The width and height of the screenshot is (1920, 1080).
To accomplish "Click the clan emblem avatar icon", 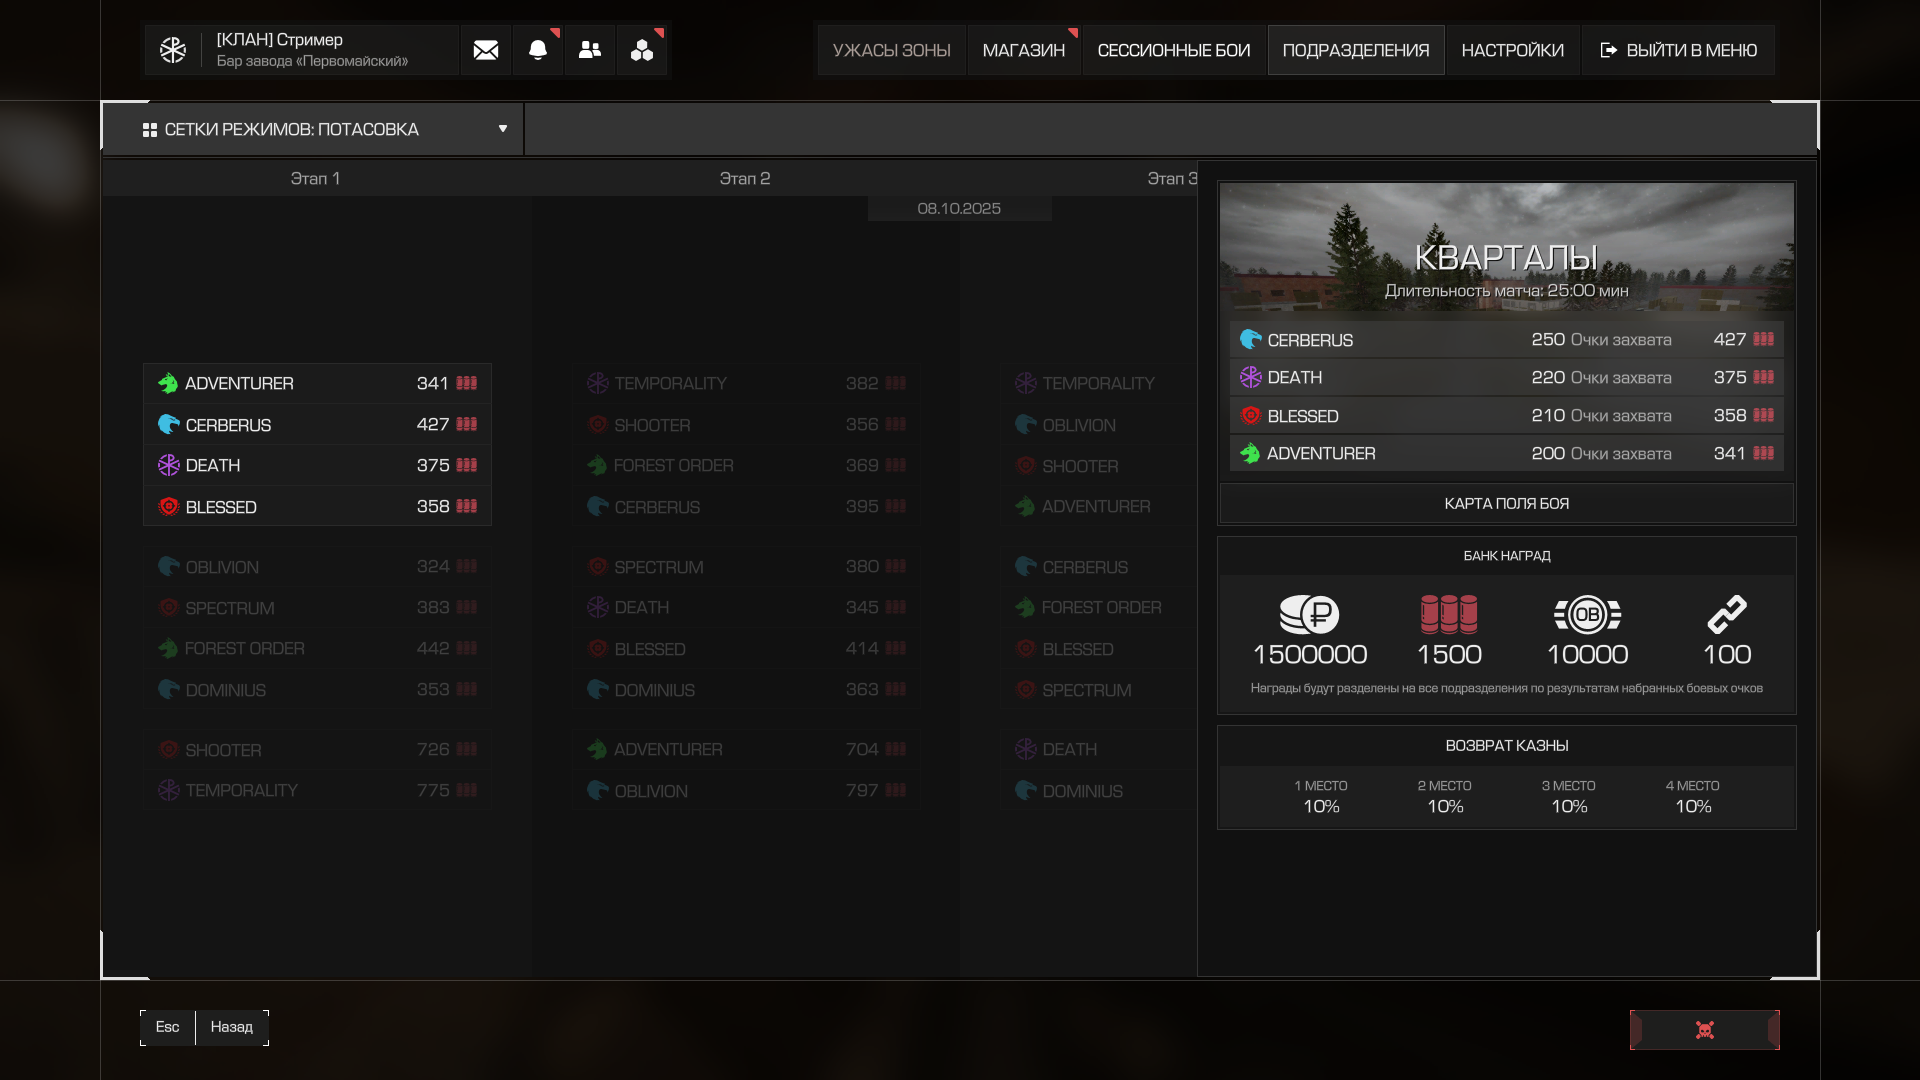I will [x=173, y=50].
